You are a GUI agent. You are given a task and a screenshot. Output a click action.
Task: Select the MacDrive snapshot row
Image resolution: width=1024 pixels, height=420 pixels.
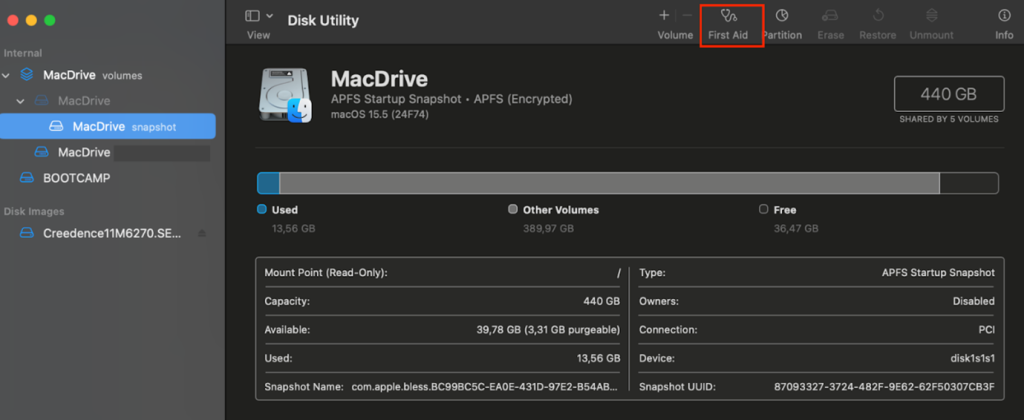point(108,126)
